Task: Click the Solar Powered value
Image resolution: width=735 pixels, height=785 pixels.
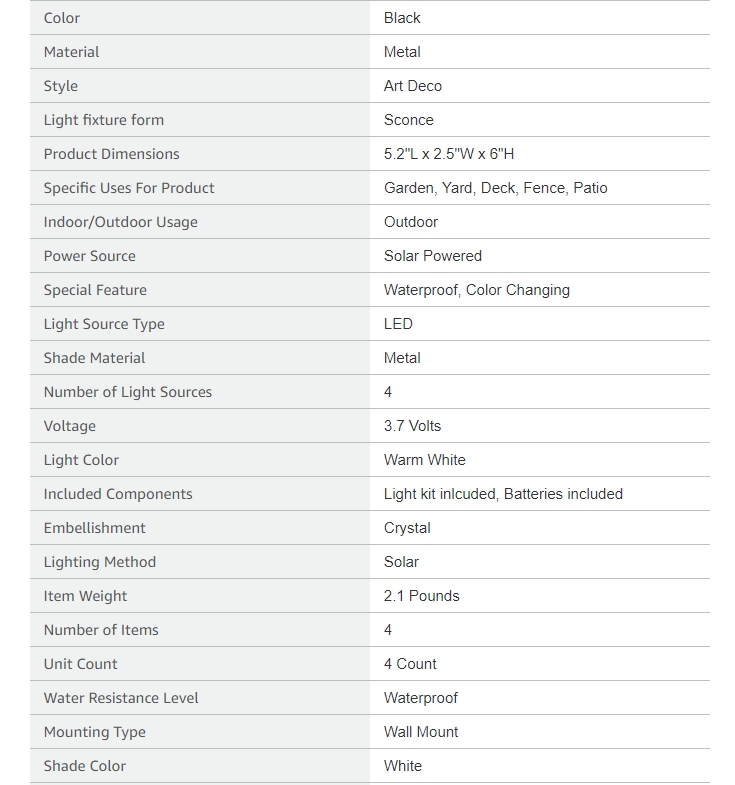Action: 433,256
